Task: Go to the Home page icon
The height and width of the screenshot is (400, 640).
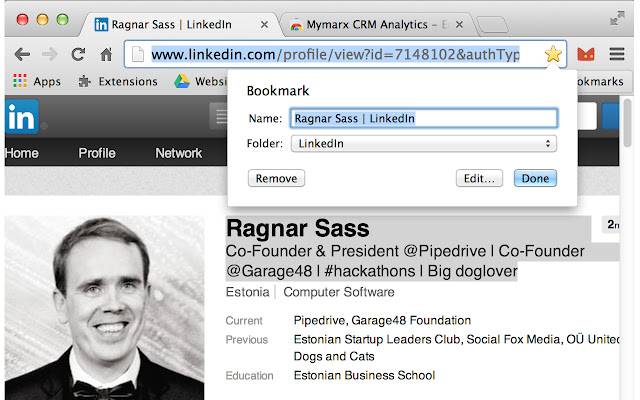Action: pyautogui.click(x=106, y=54)
